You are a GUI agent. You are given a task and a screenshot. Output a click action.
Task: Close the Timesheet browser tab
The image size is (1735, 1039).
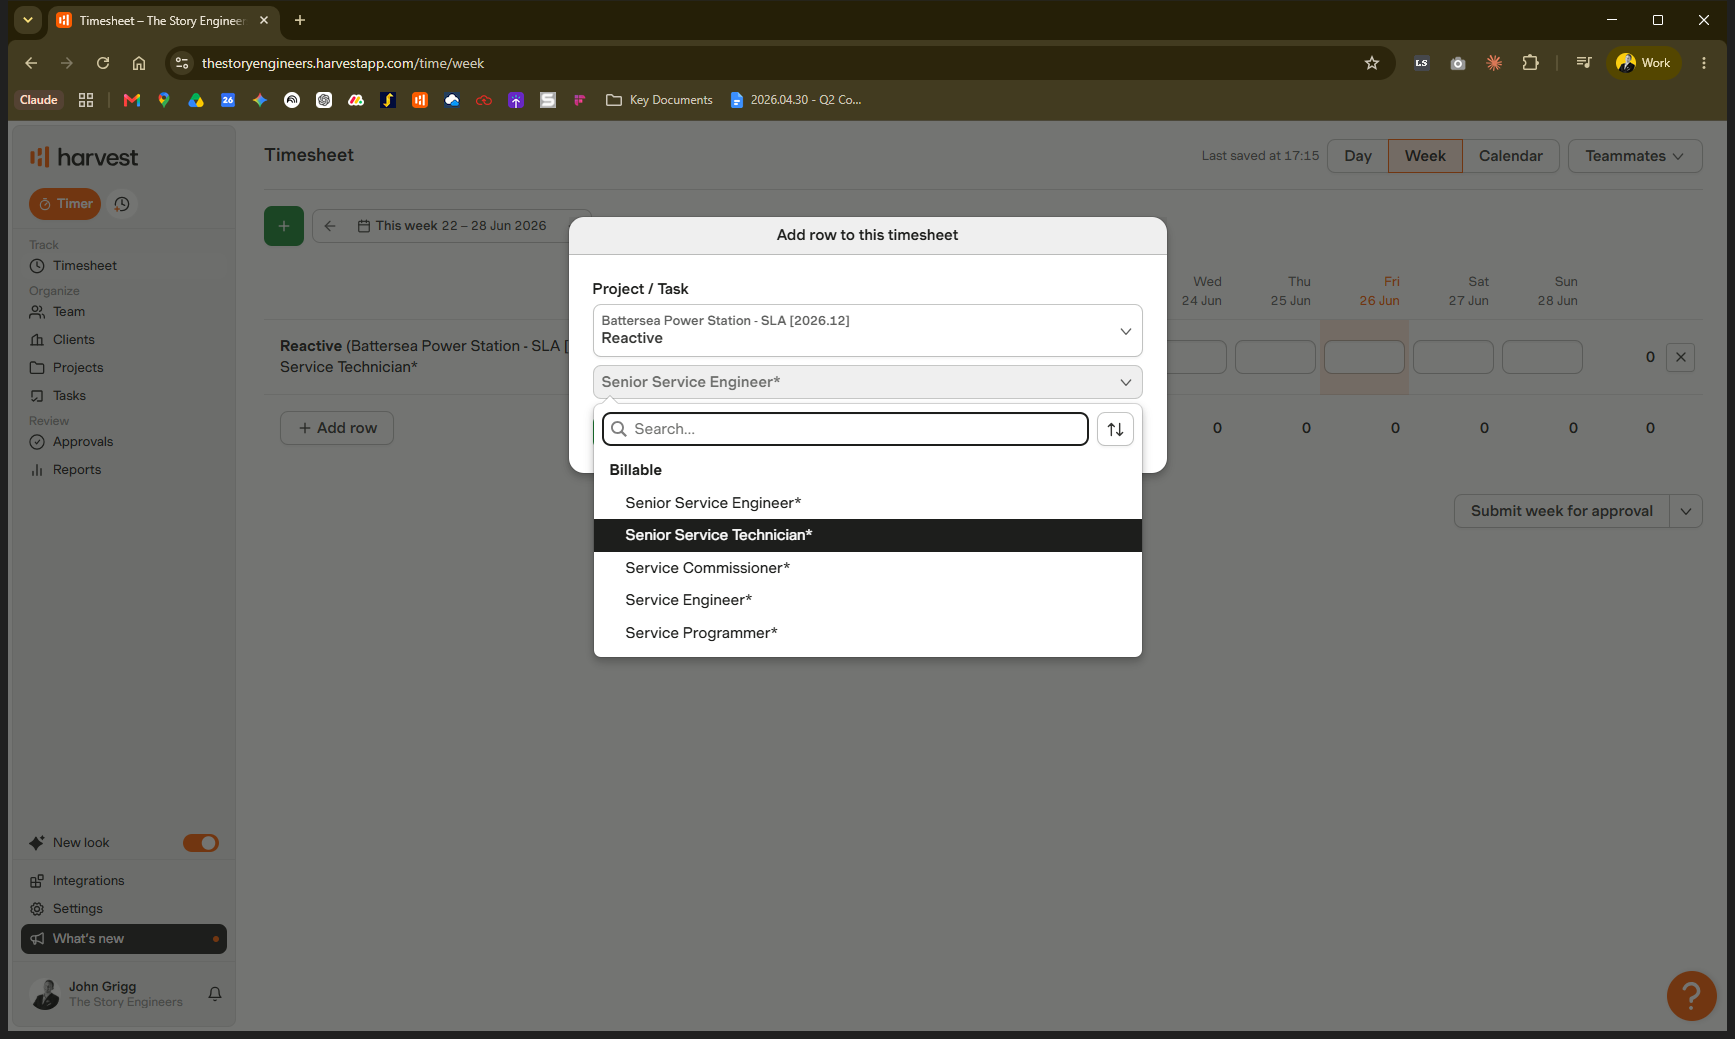click(x=264, y=20)
